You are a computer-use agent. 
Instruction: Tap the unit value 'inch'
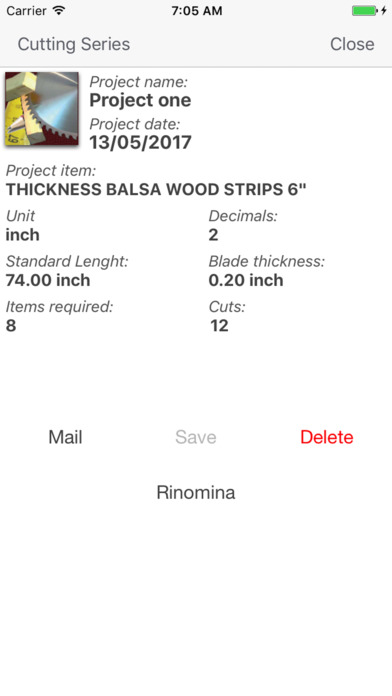[23, 235]
